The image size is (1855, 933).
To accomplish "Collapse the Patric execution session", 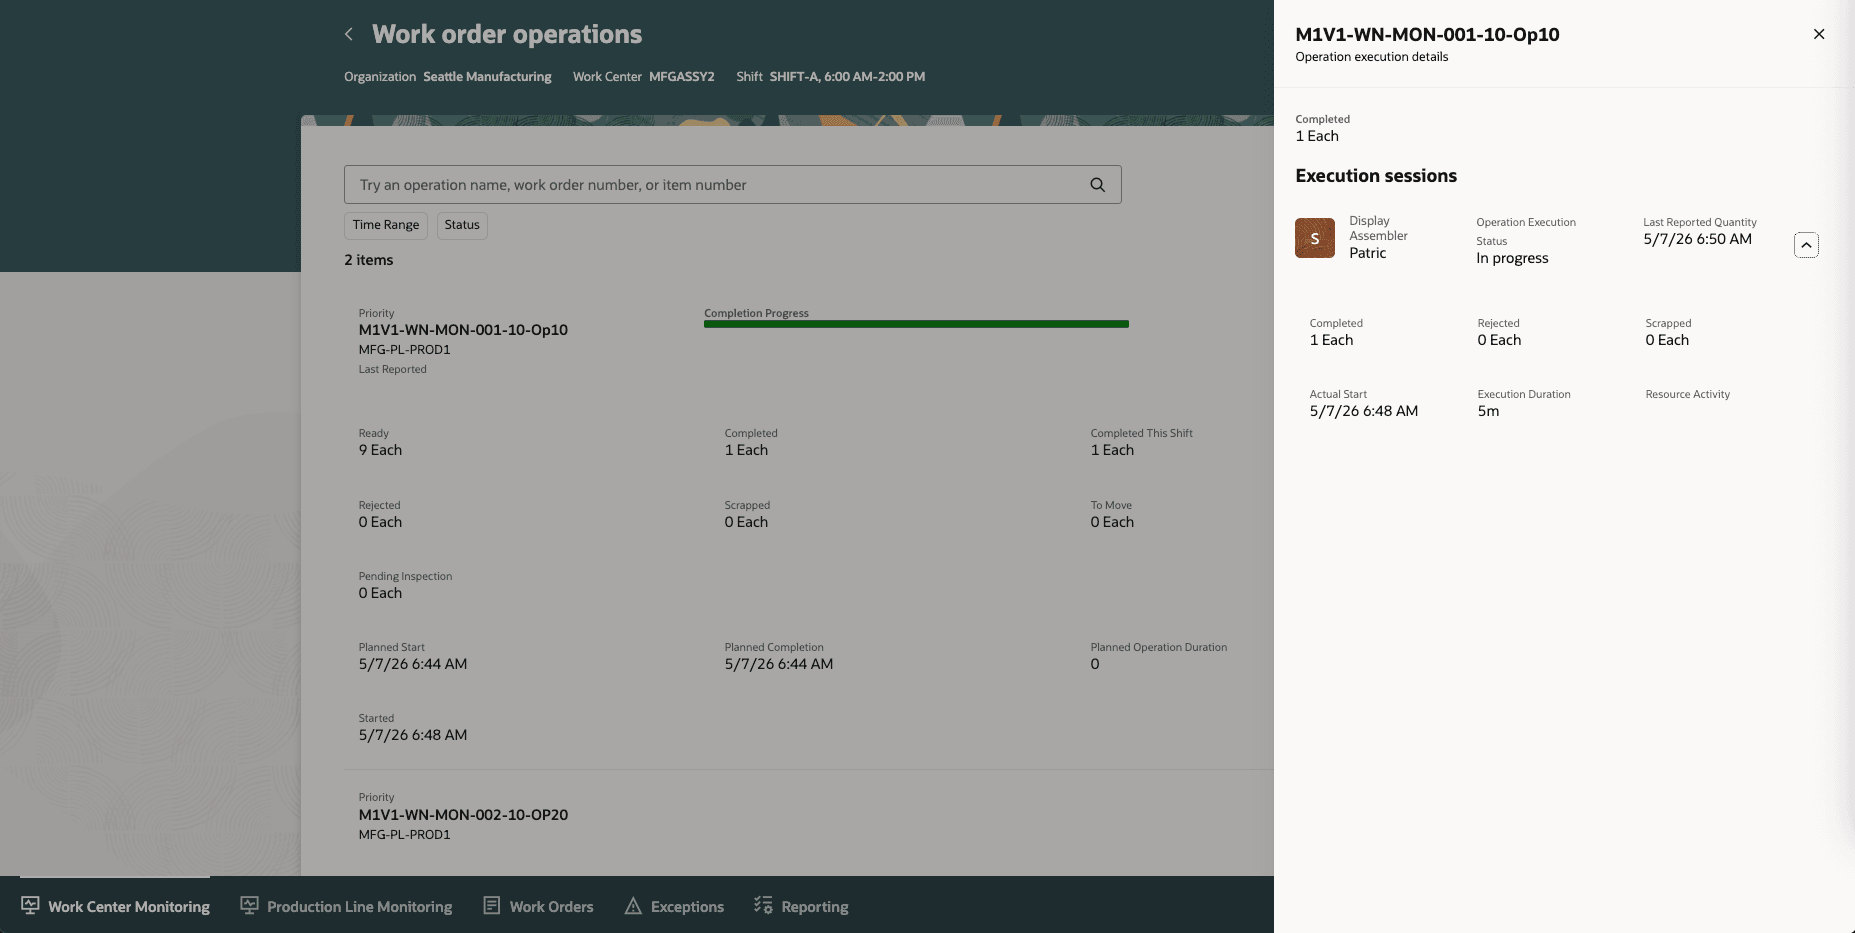I will pyautogui.click(x=1806, y=245).
